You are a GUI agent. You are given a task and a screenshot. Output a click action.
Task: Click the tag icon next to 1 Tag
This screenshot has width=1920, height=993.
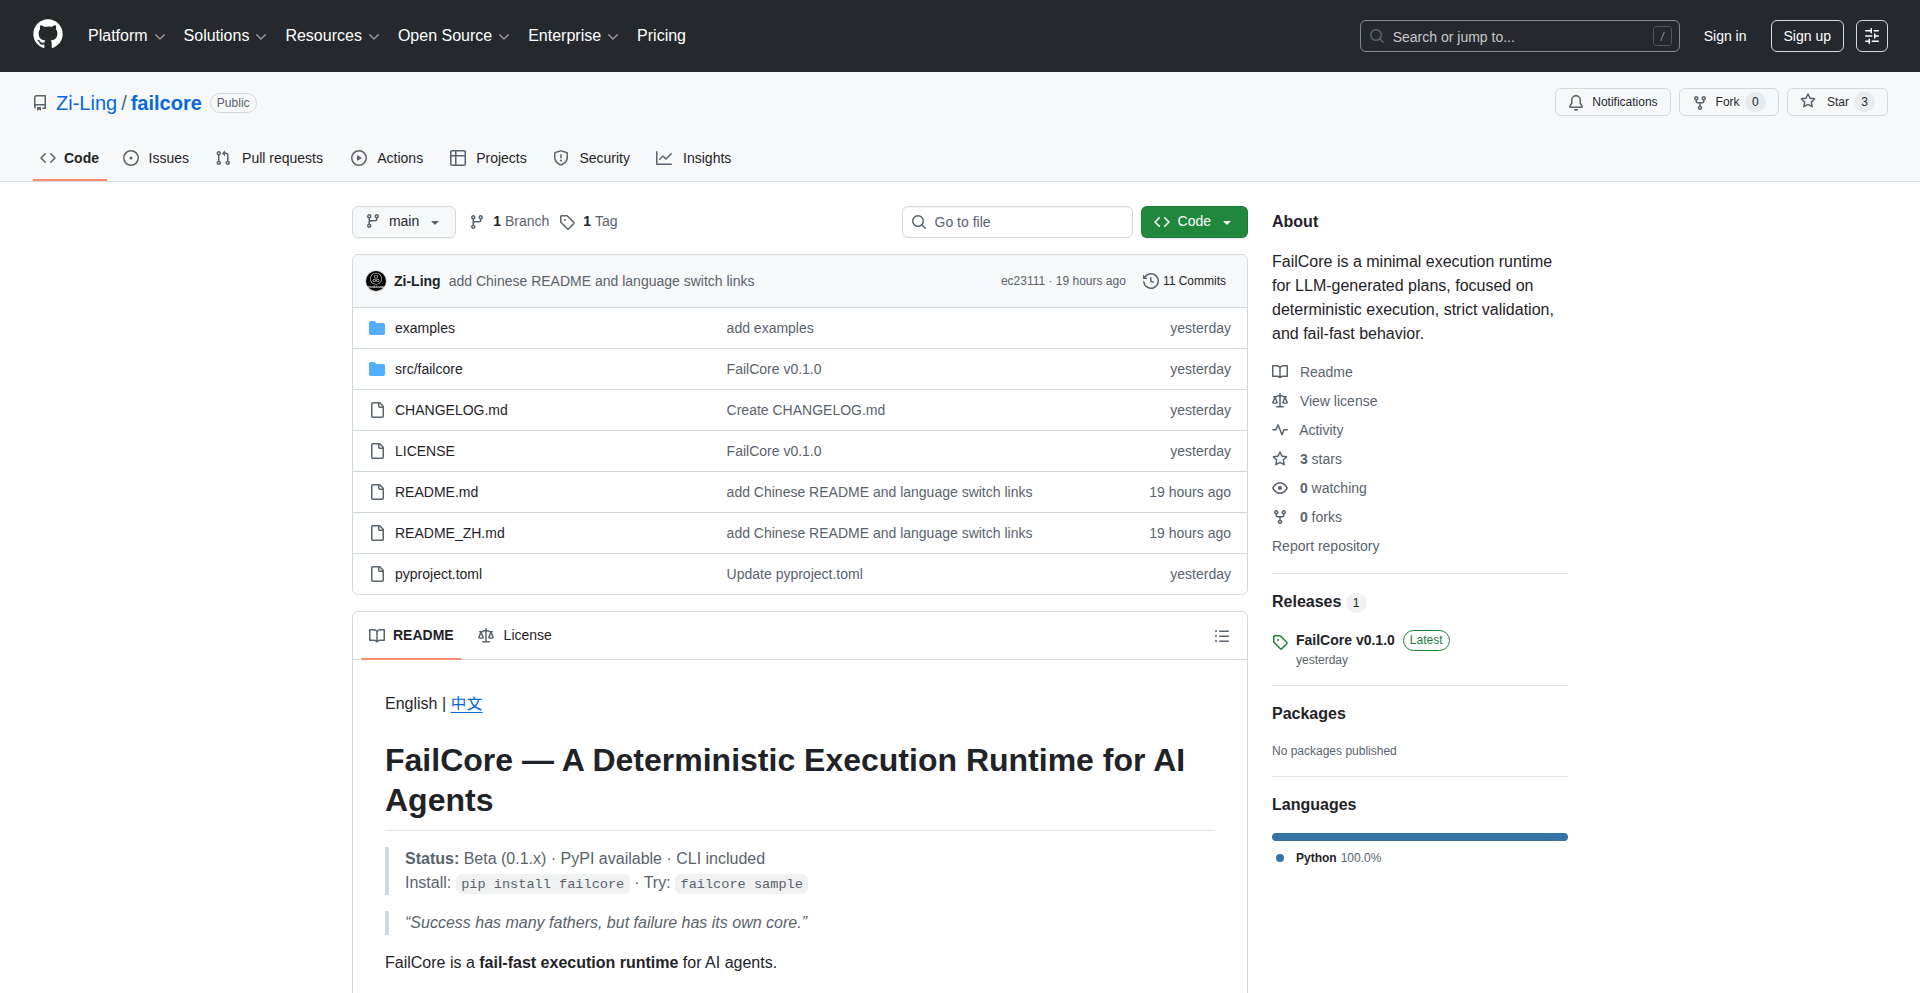pyautogui.click(x=567, y=222)
